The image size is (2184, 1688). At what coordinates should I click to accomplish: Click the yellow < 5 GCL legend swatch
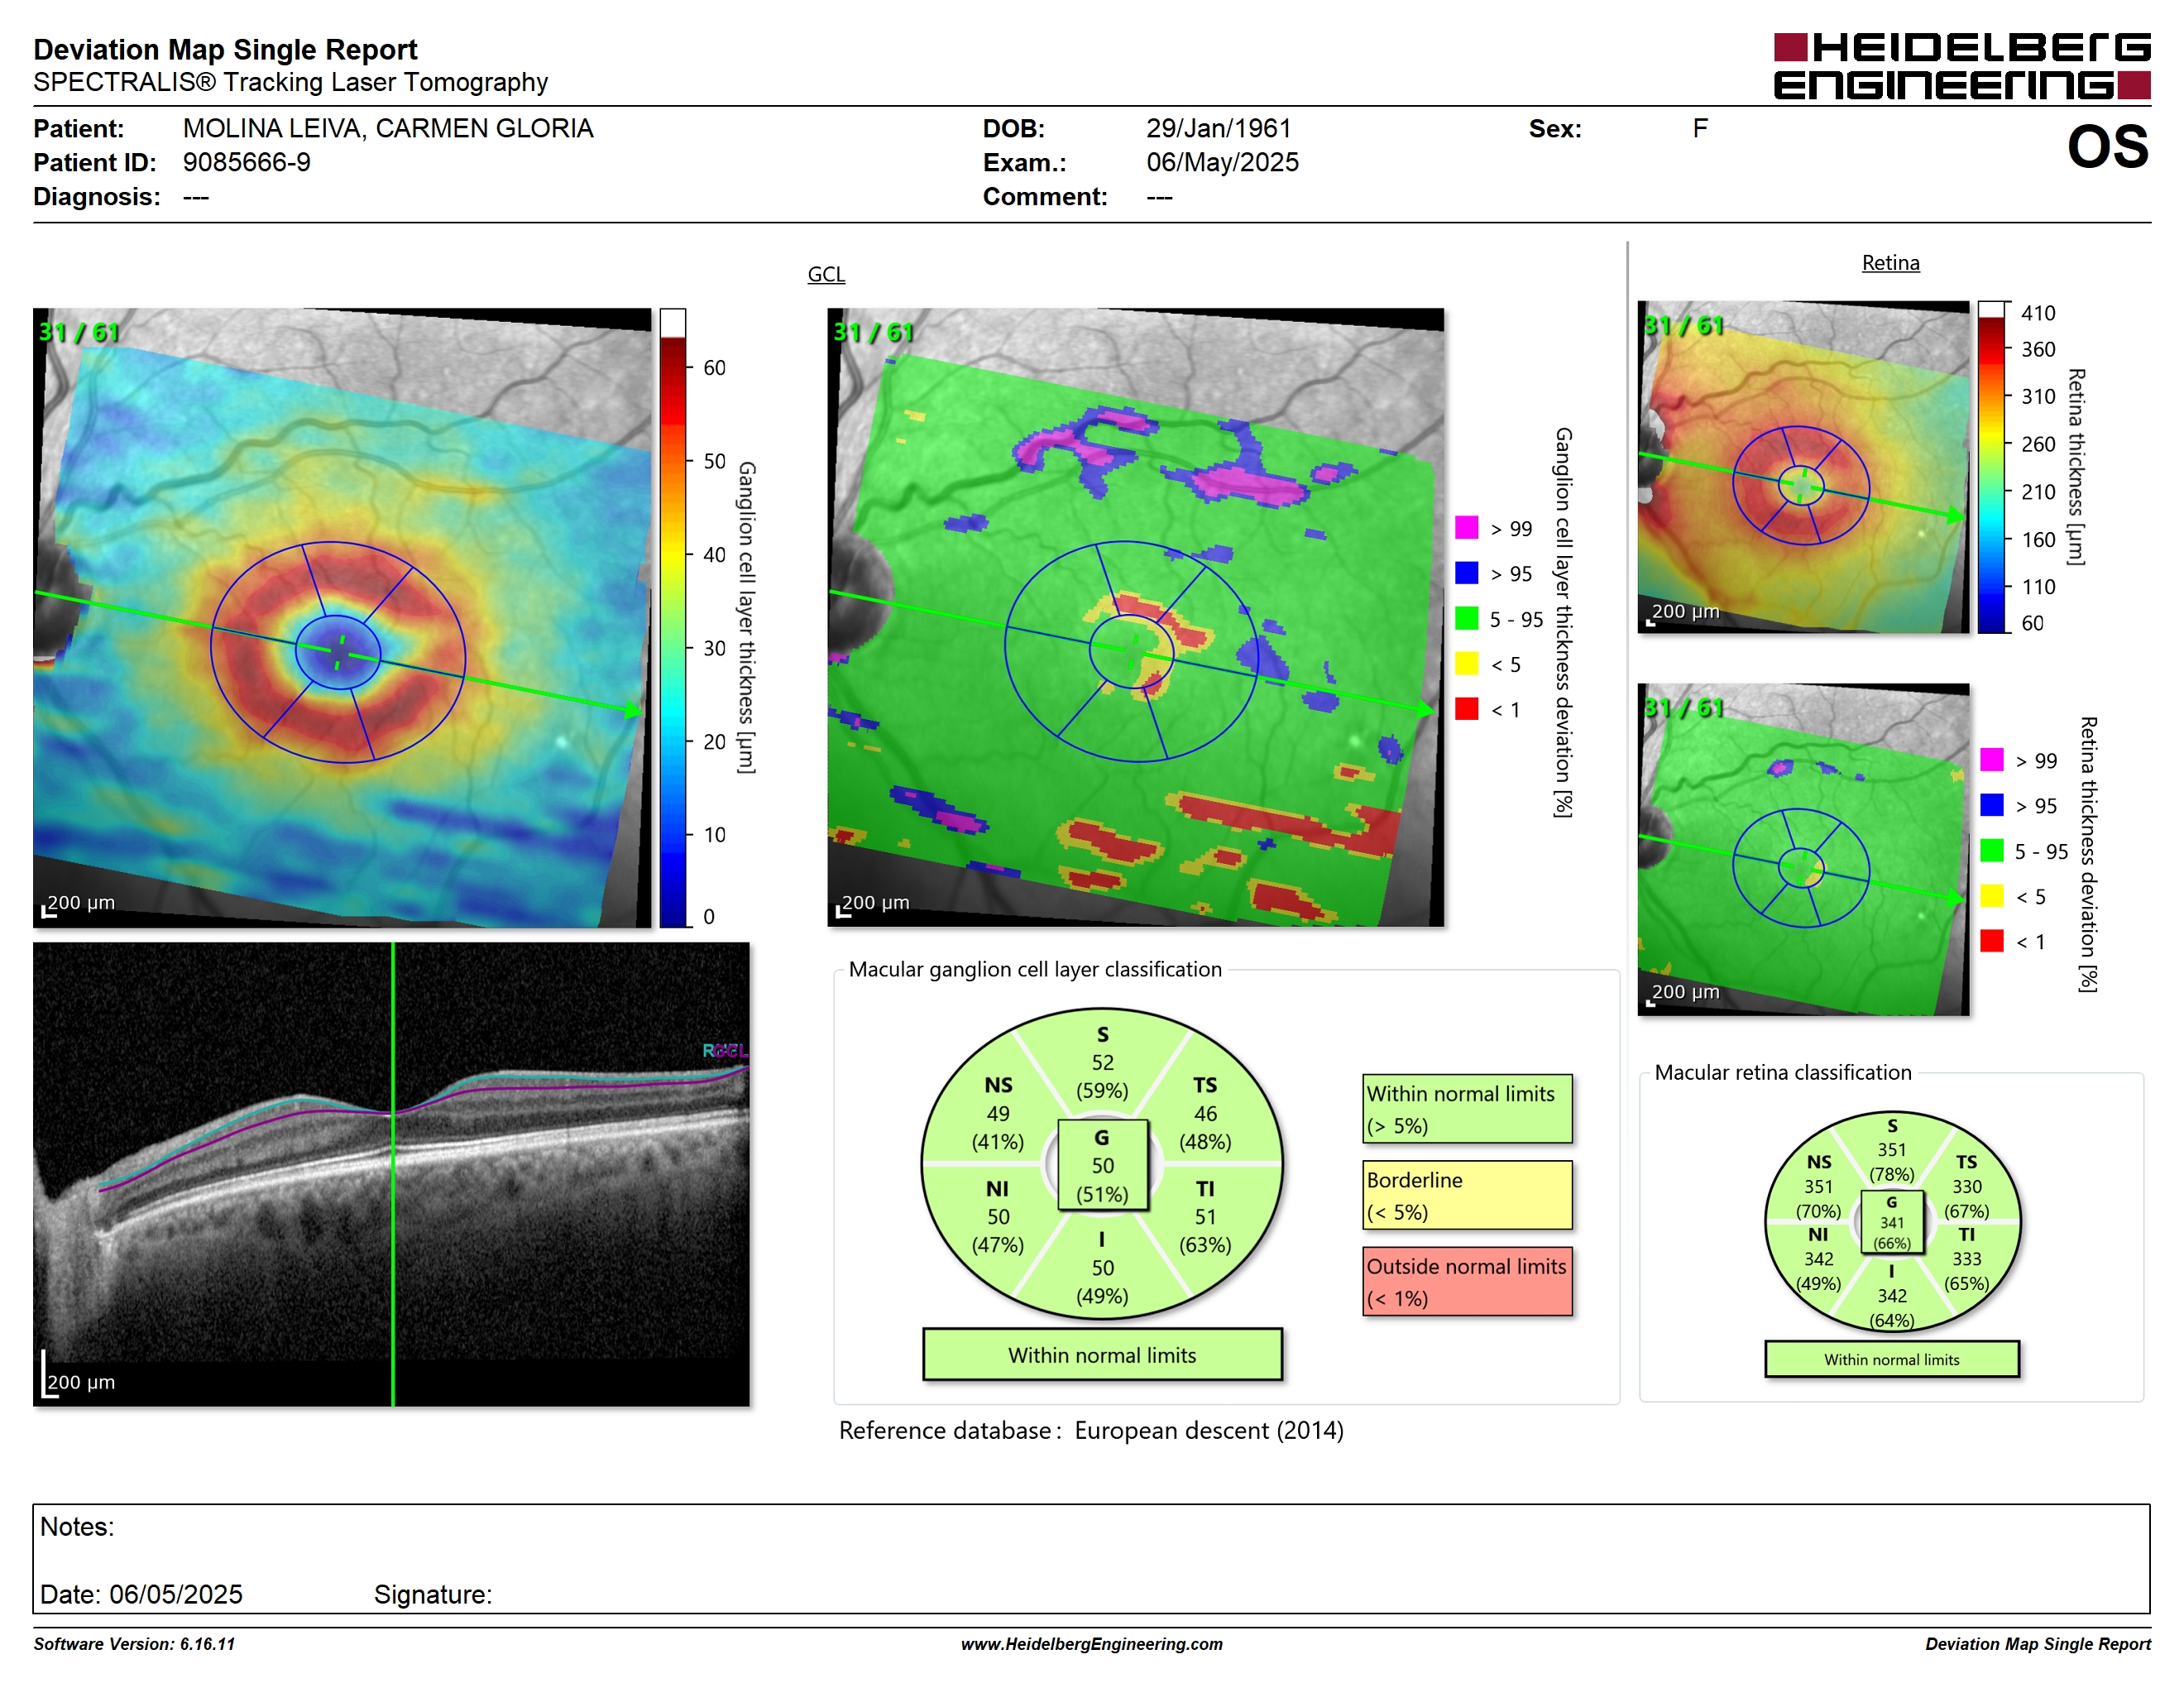tap(1466, 663)
